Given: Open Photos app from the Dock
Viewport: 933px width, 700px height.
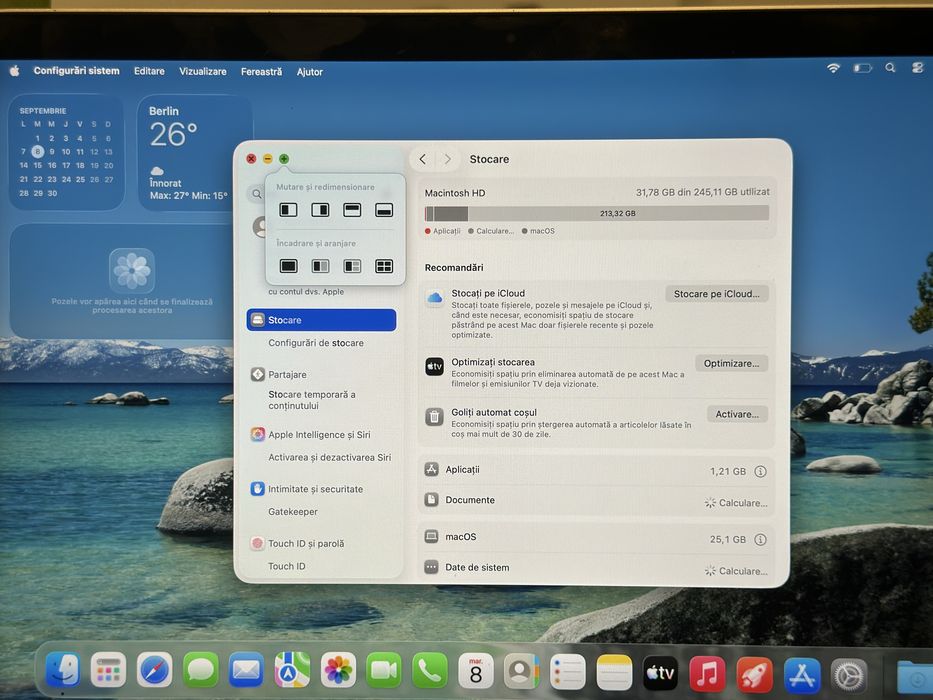Looking at the screenshot, I should [338, 670].
